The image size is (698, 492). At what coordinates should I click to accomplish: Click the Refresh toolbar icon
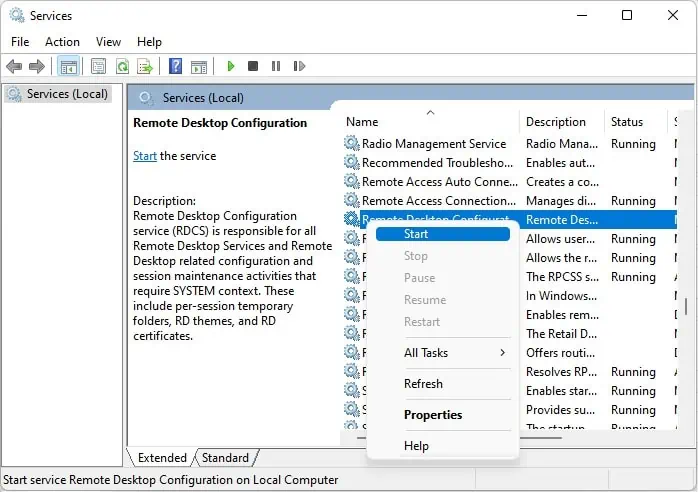[x=122, y=67]
